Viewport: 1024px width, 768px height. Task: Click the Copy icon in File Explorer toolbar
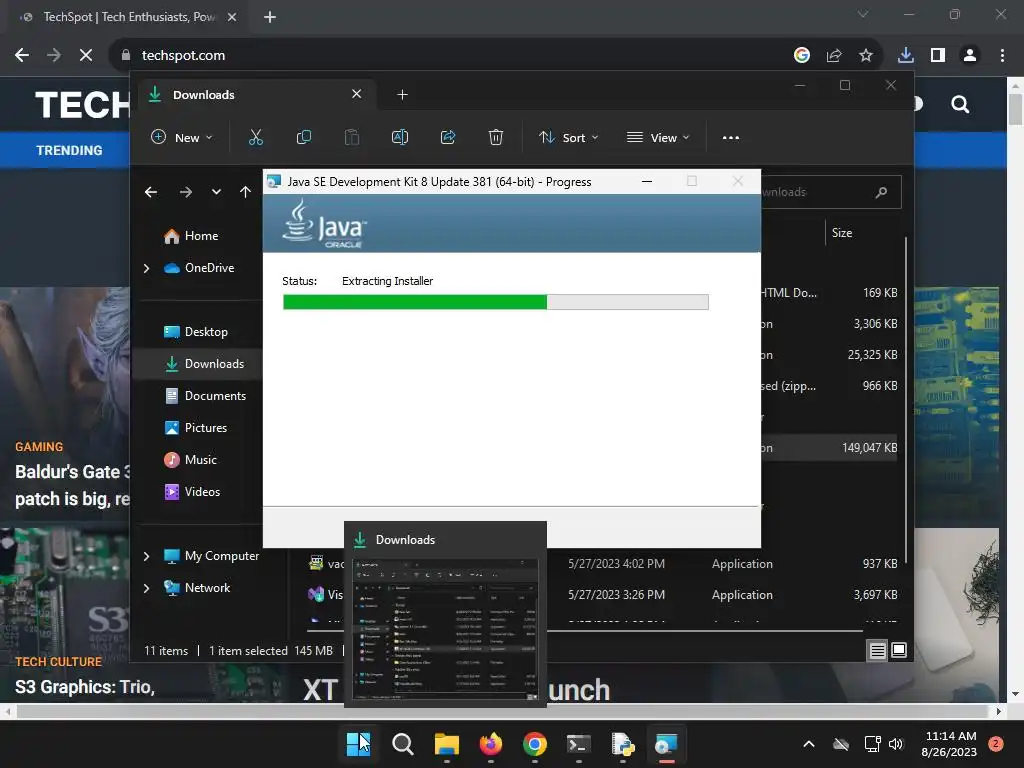pyautogui.click(x=304, y=137)
